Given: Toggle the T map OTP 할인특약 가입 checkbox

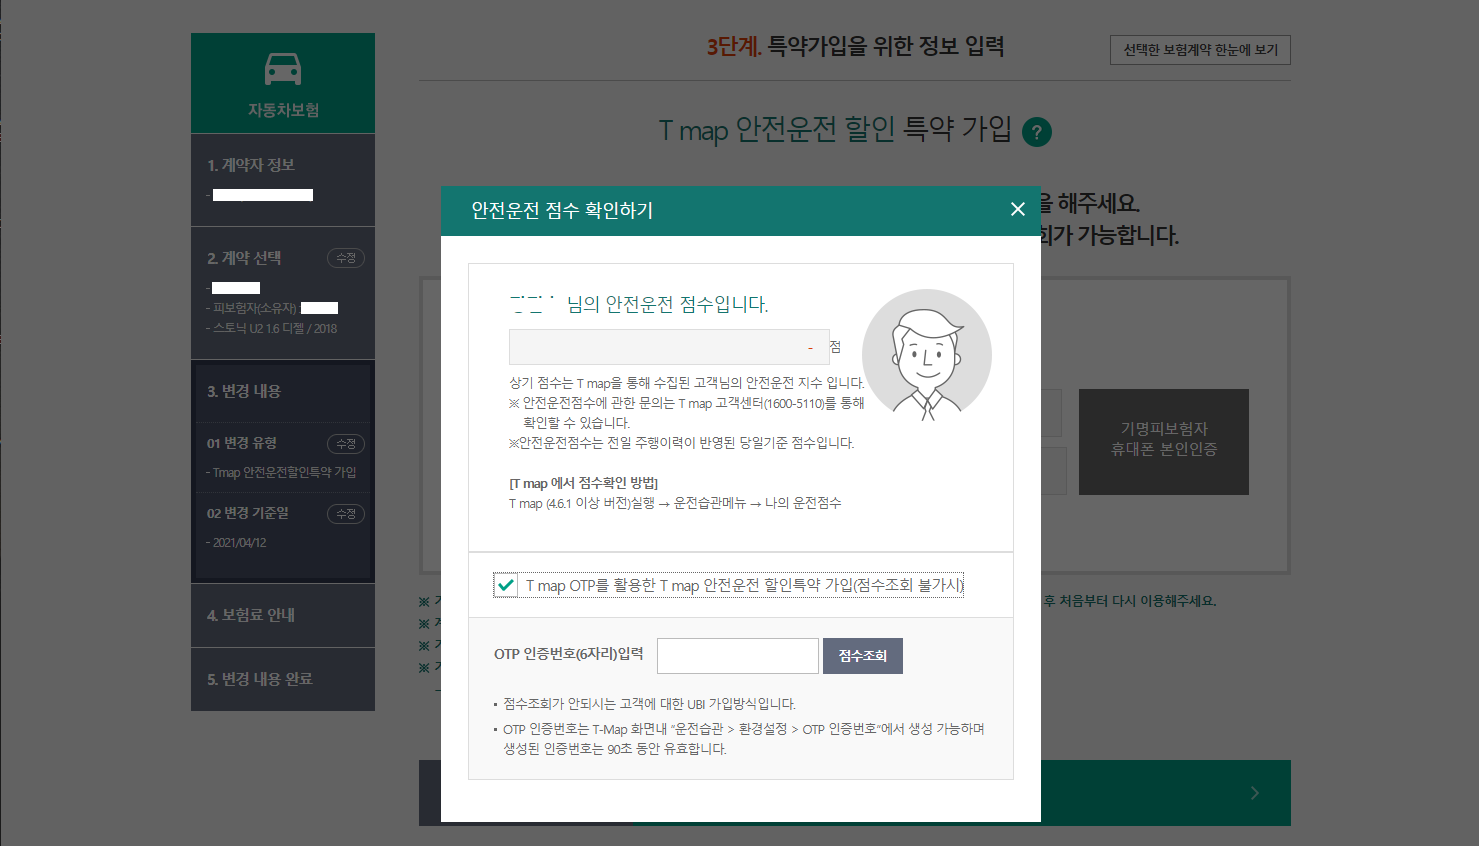Looking at the screenshot, I should [506, 585].
